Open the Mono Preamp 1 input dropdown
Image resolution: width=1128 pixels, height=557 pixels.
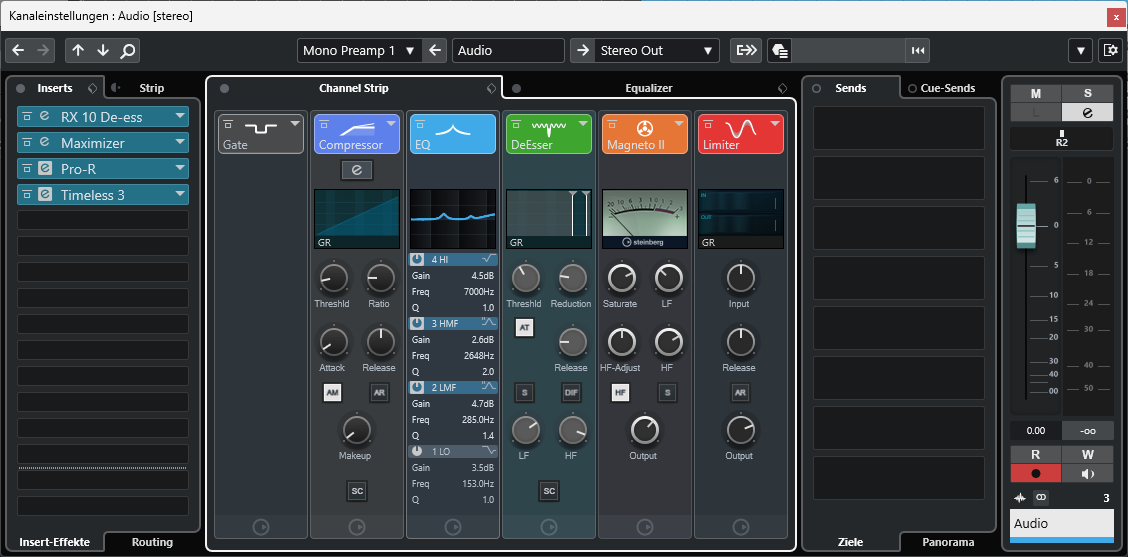(359, 51)
